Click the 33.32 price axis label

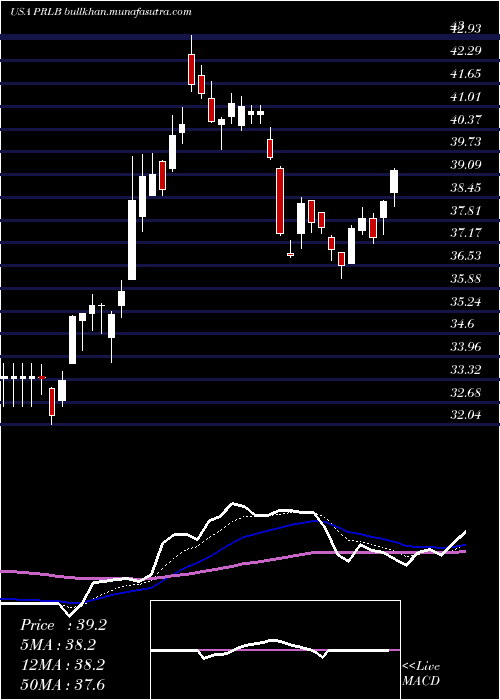[466, 370]
